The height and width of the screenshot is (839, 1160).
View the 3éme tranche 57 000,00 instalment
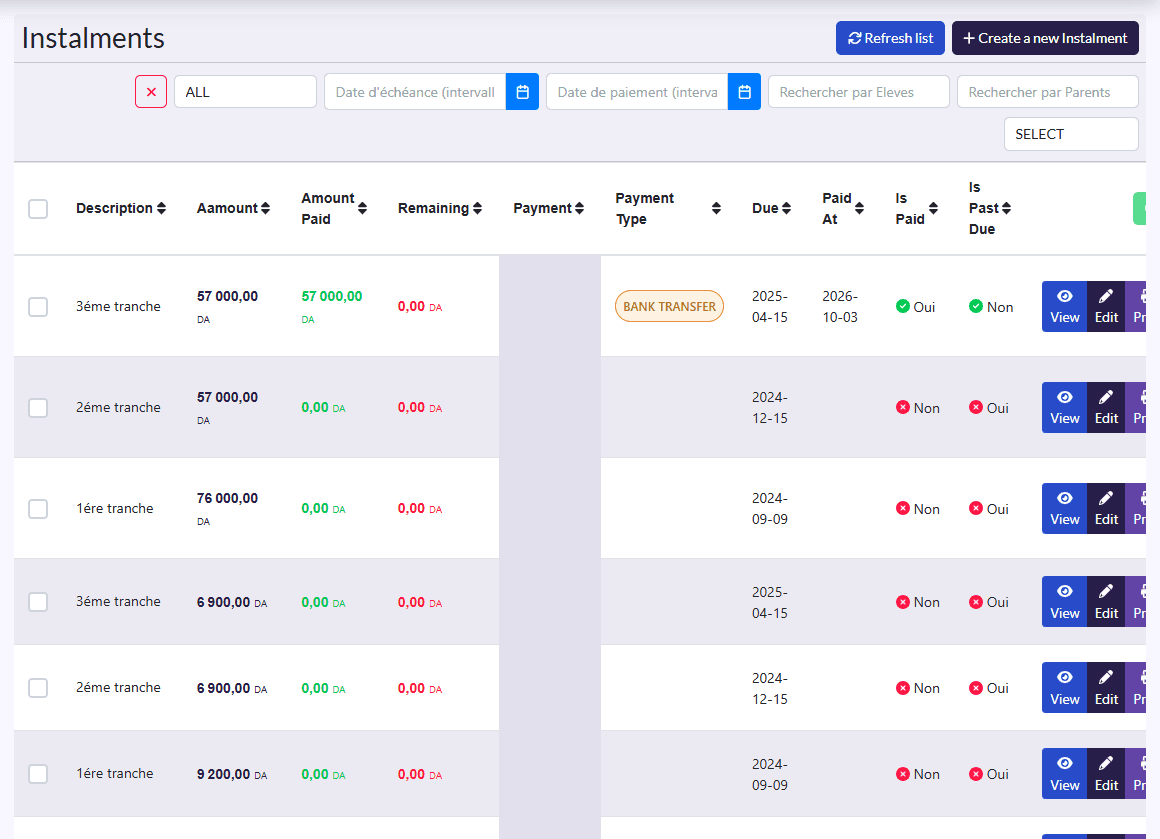click(1065, 306)
